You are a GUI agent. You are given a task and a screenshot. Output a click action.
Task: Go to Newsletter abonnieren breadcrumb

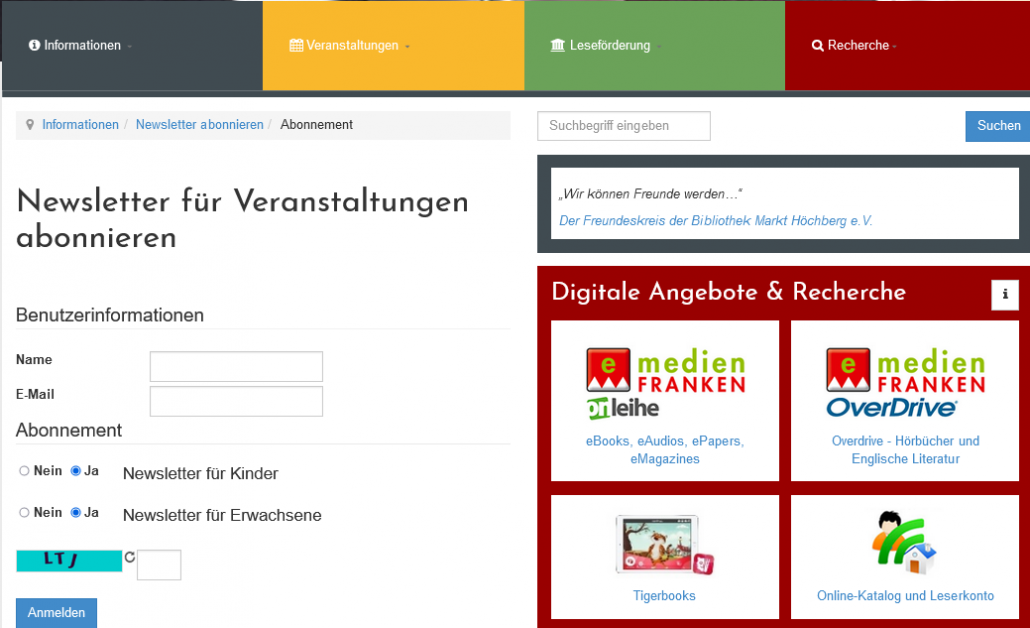point(199,125)
